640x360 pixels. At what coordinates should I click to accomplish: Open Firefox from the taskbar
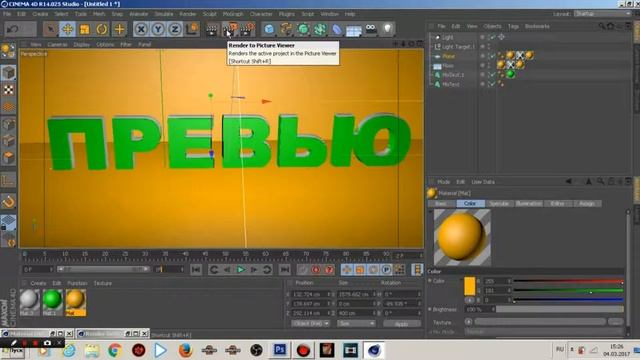point(185,350)
